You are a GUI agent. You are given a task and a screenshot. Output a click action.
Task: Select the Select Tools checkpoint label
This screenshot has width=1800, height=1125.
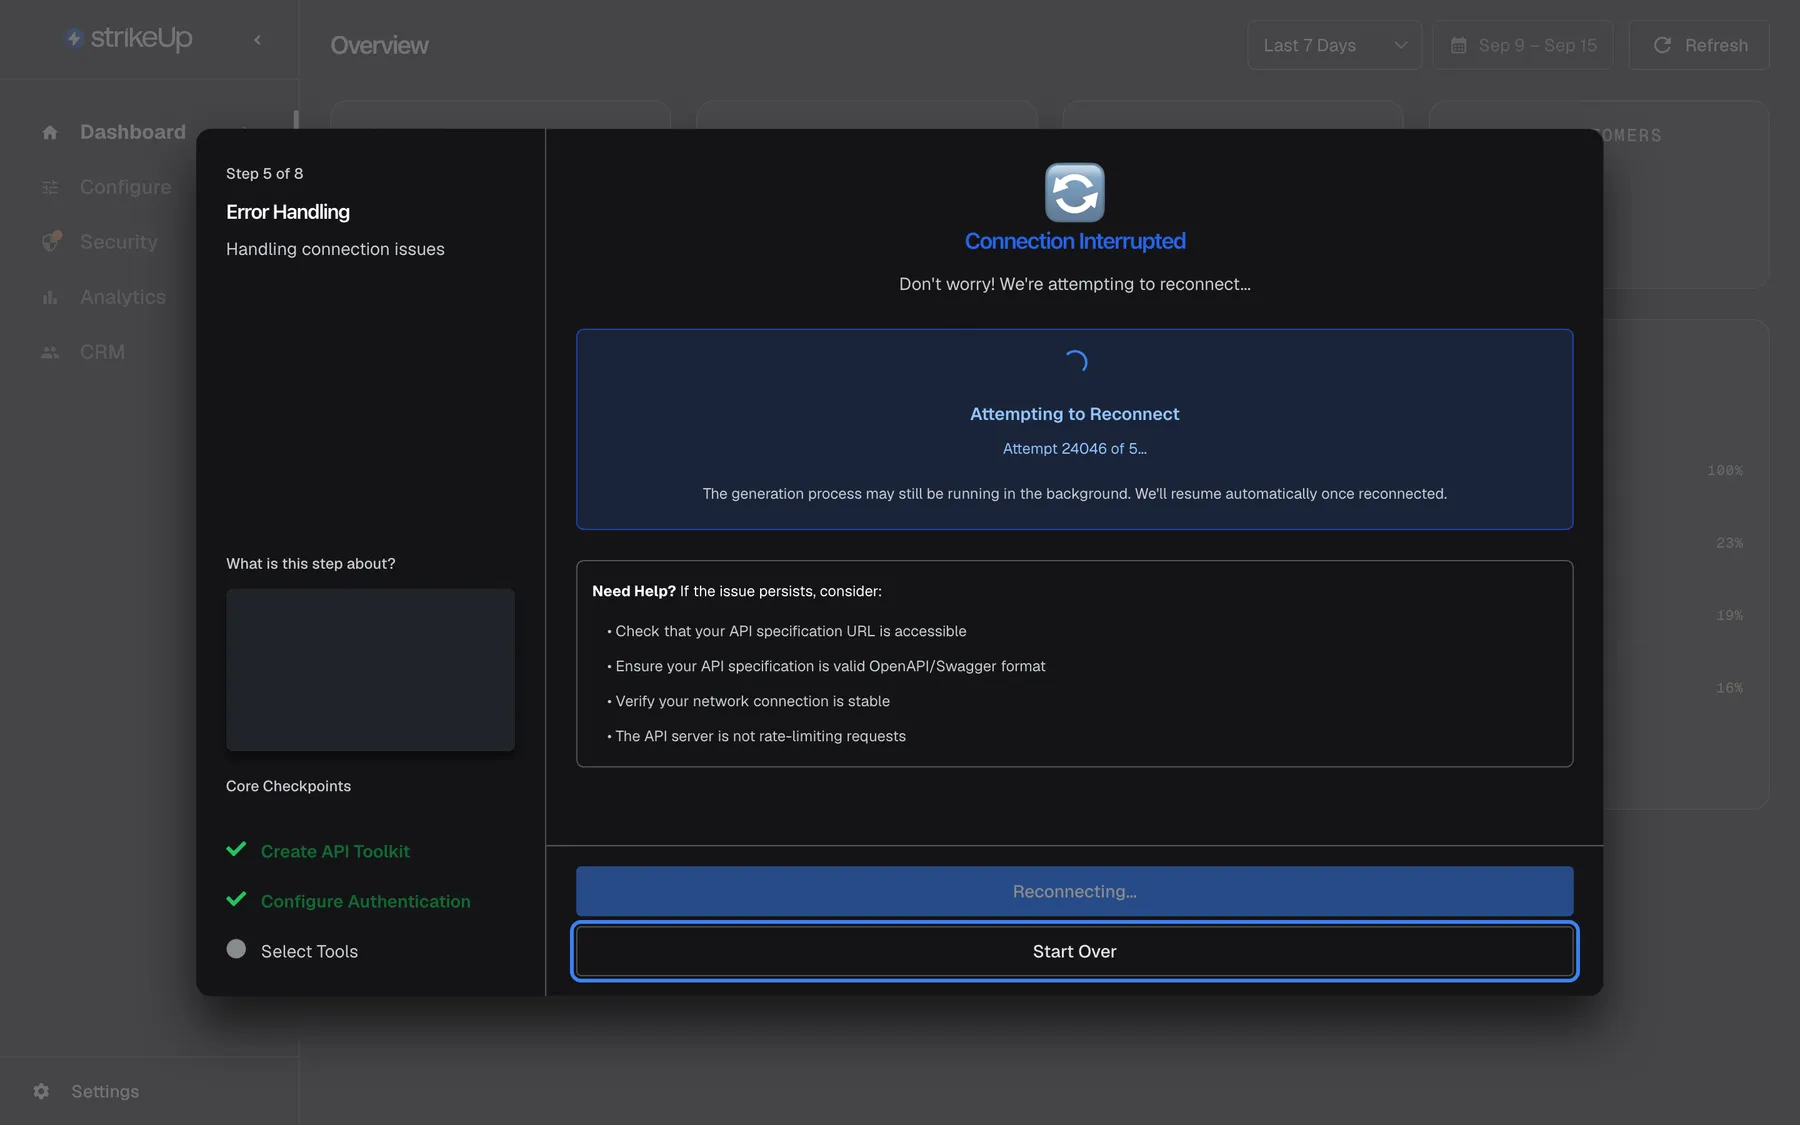309,951
